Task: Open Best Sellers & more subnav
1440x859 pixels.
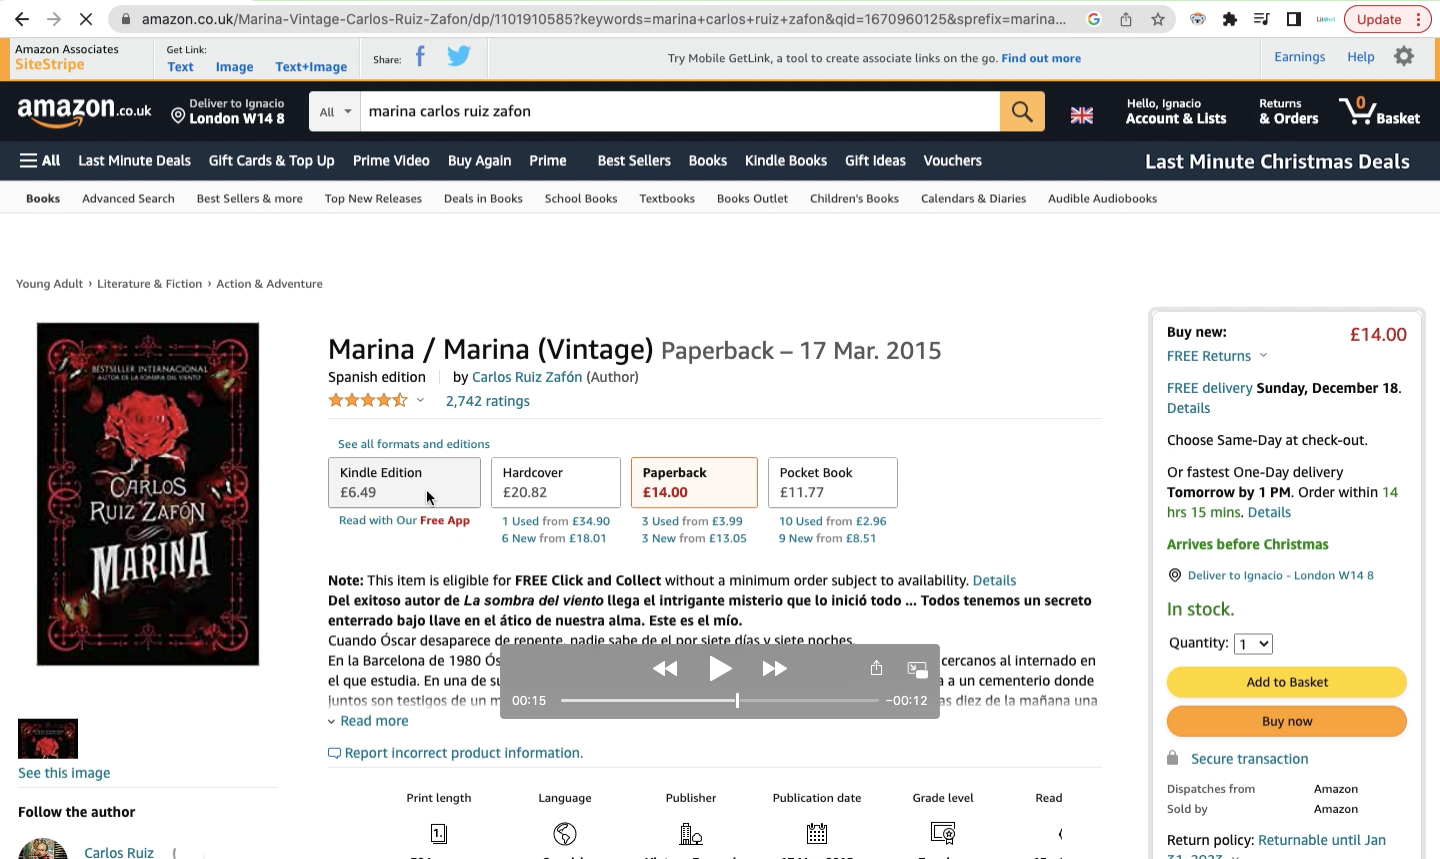Action: pos(249,198)
